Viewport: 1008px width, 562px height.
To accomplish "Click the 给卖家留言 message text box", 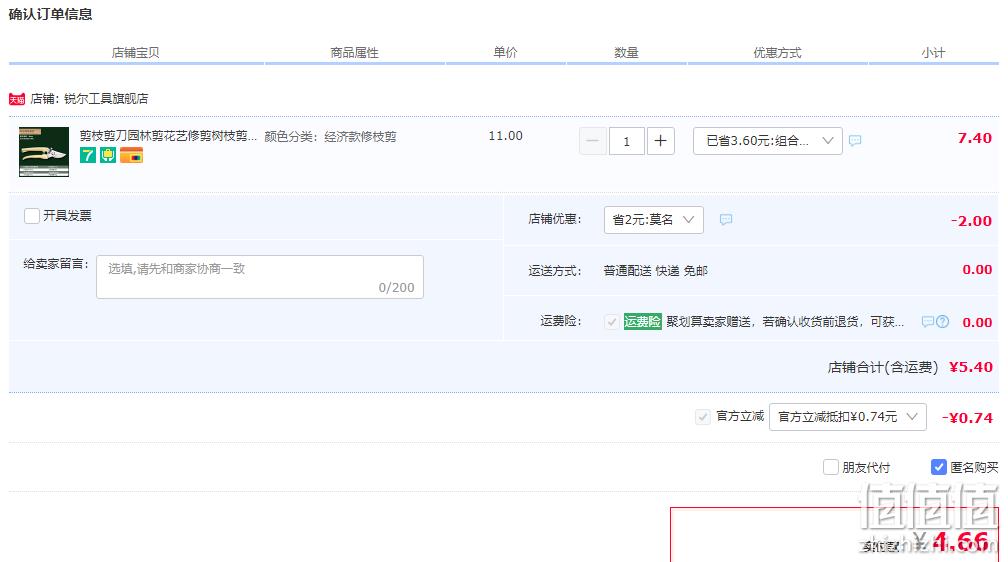I will tap(260, 277).
